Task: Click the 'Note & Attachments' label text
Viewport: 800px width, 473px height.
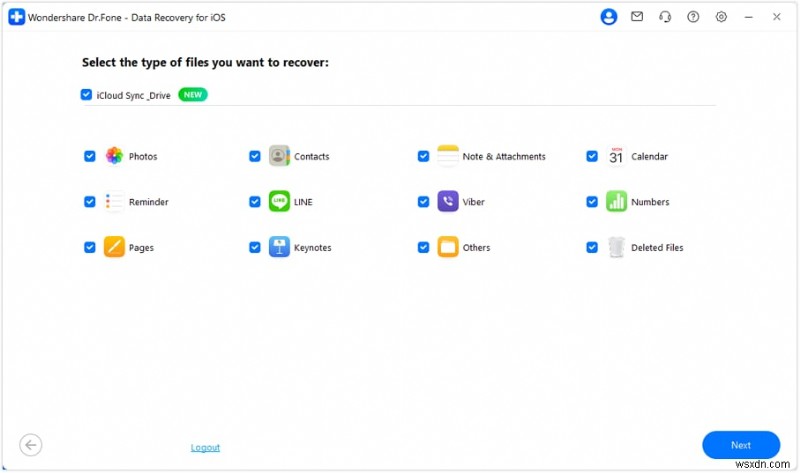Action: click(x=504, y=156)
